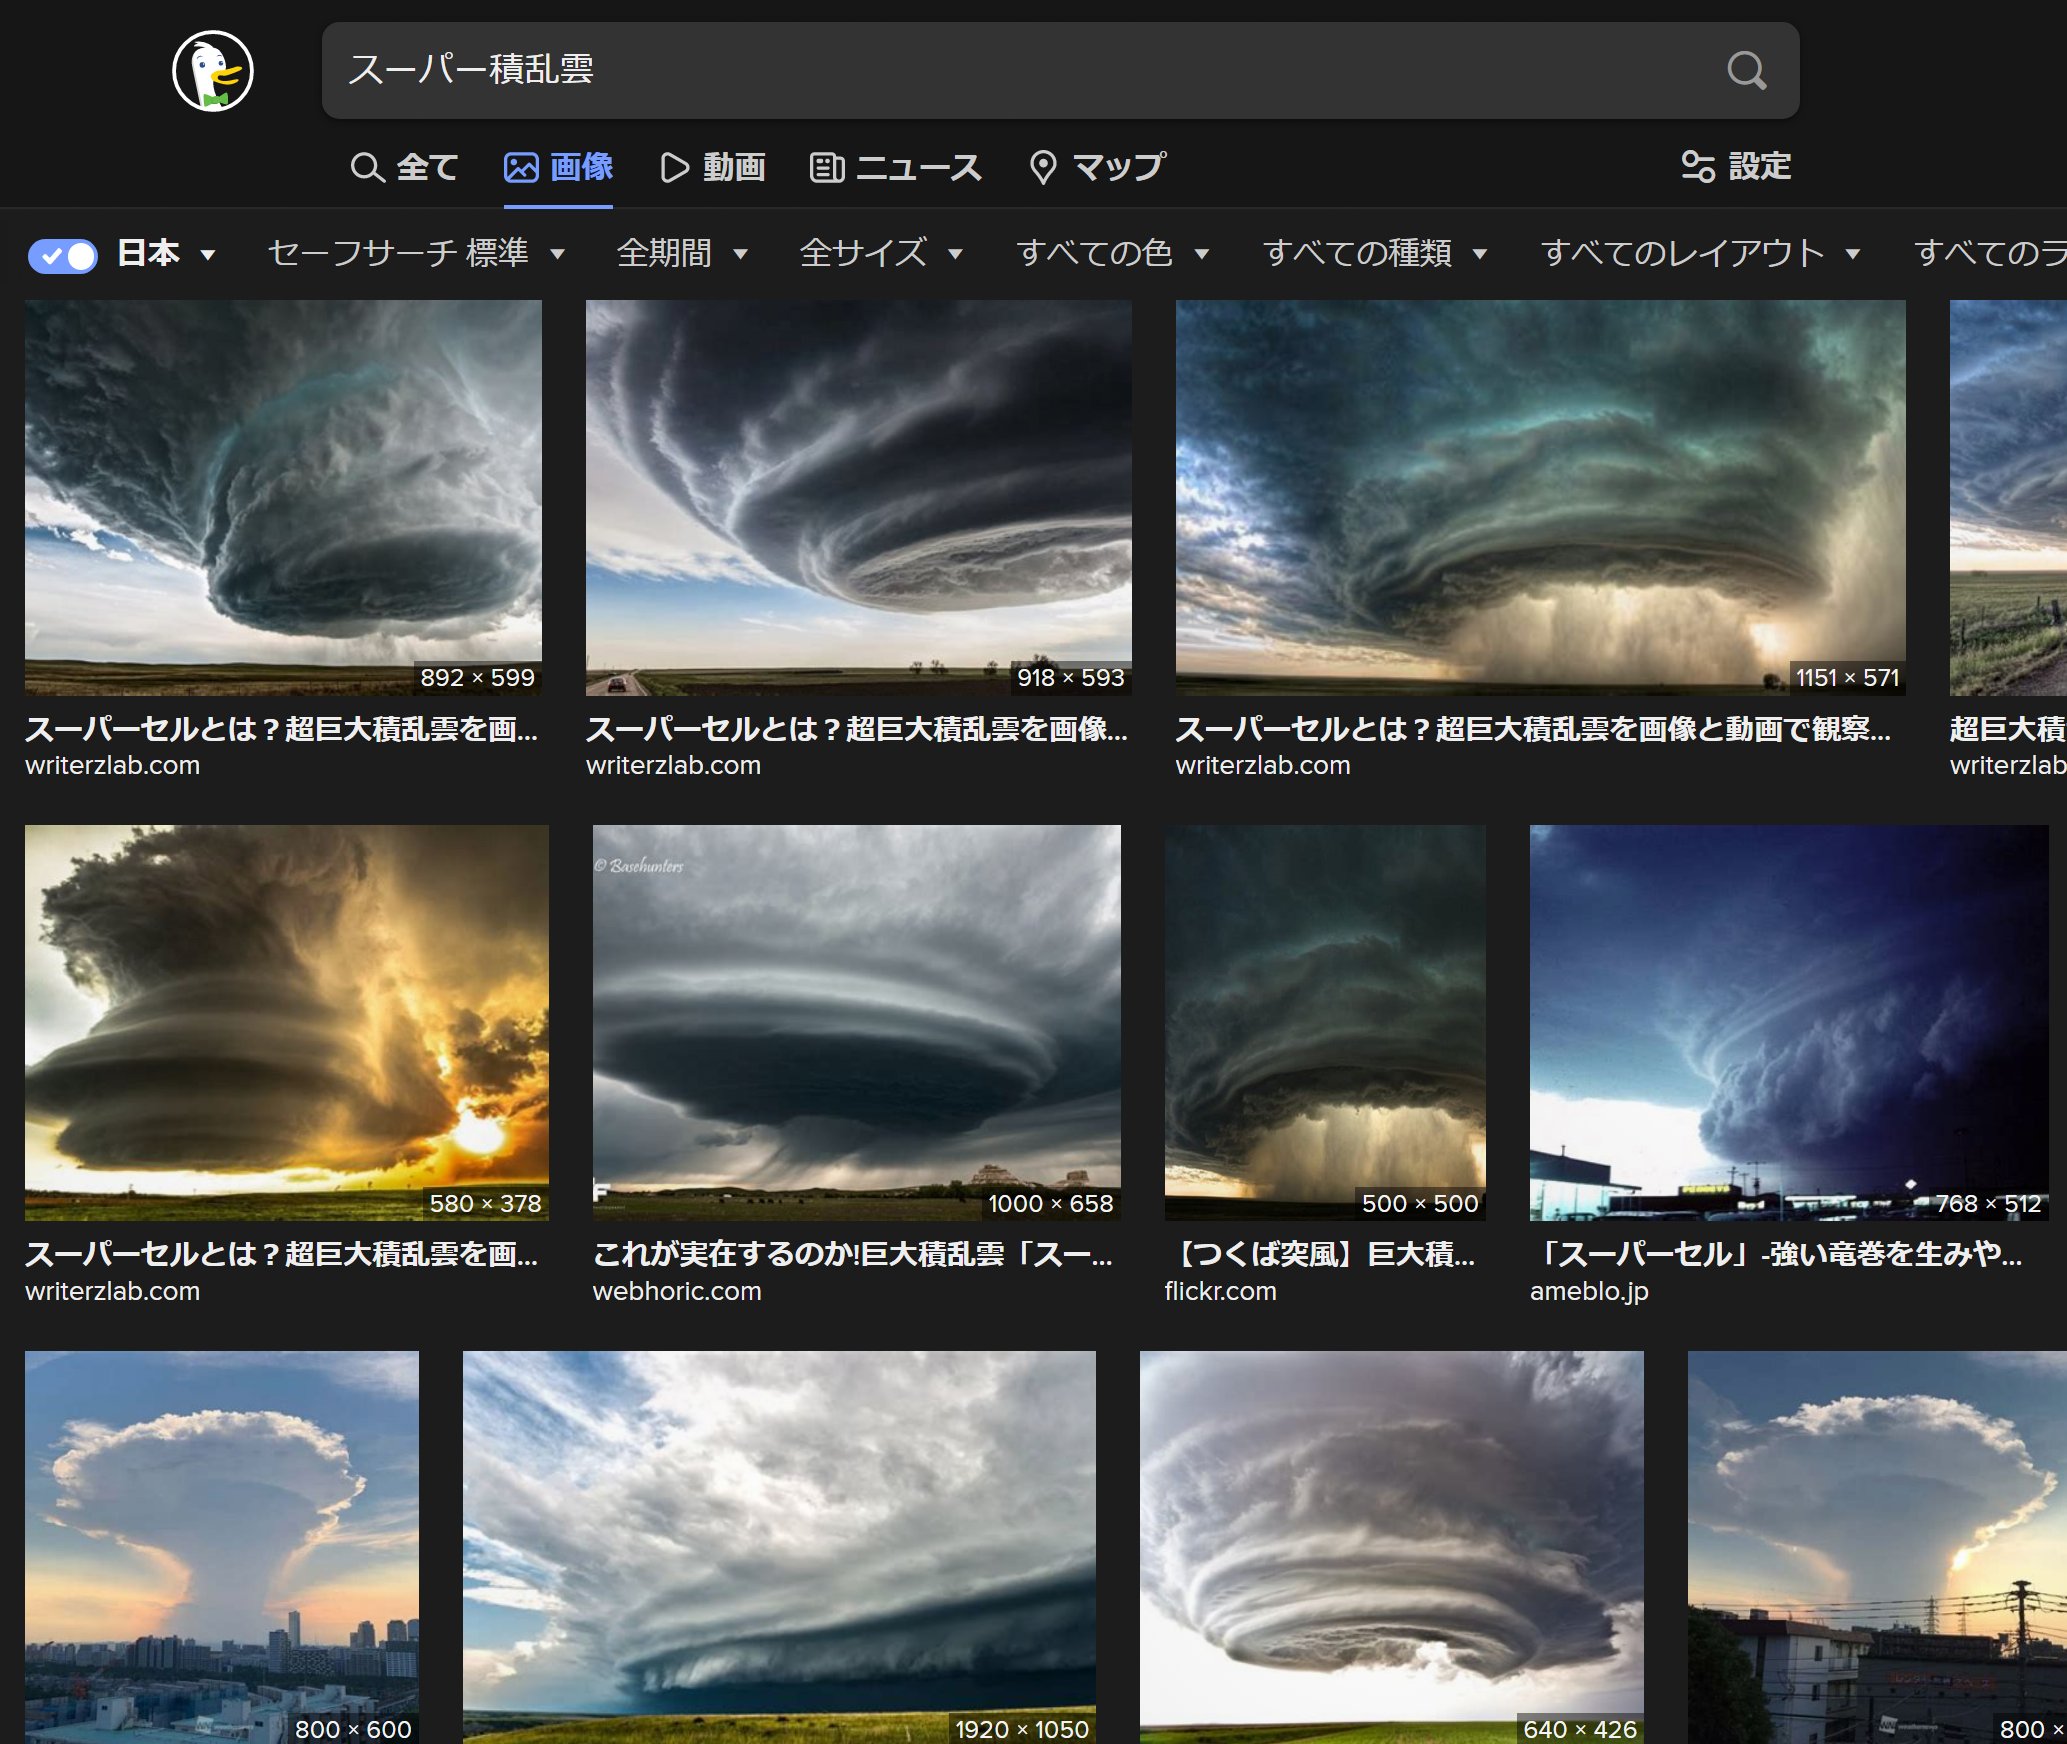Click the 画像 images tab icon
Screen dimensions: 2067x1744
pos(521,167)
